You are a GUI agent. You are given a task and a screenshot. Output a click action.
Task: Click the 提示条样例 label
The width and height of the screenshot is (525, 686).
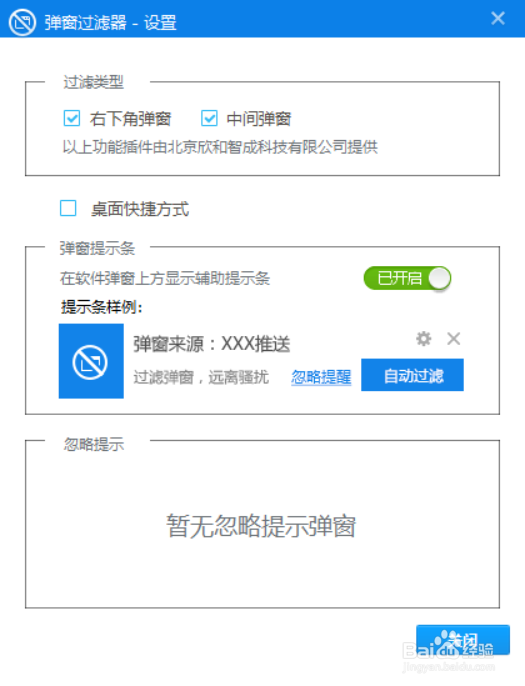click(102, 307)
